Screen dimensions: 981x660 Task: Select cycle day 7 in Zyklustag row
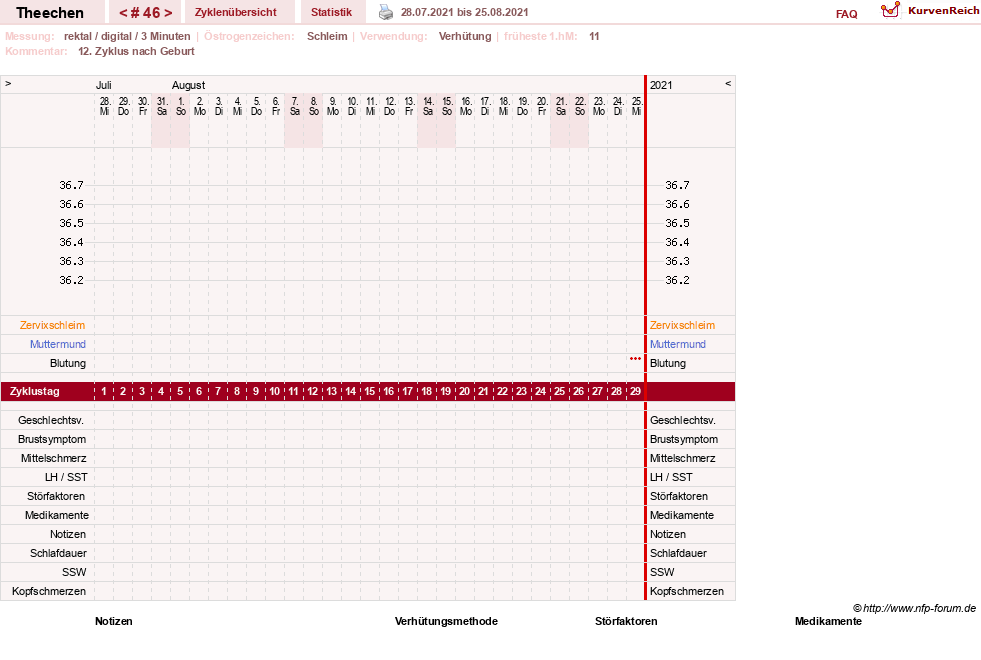click(x=218, y=392)
